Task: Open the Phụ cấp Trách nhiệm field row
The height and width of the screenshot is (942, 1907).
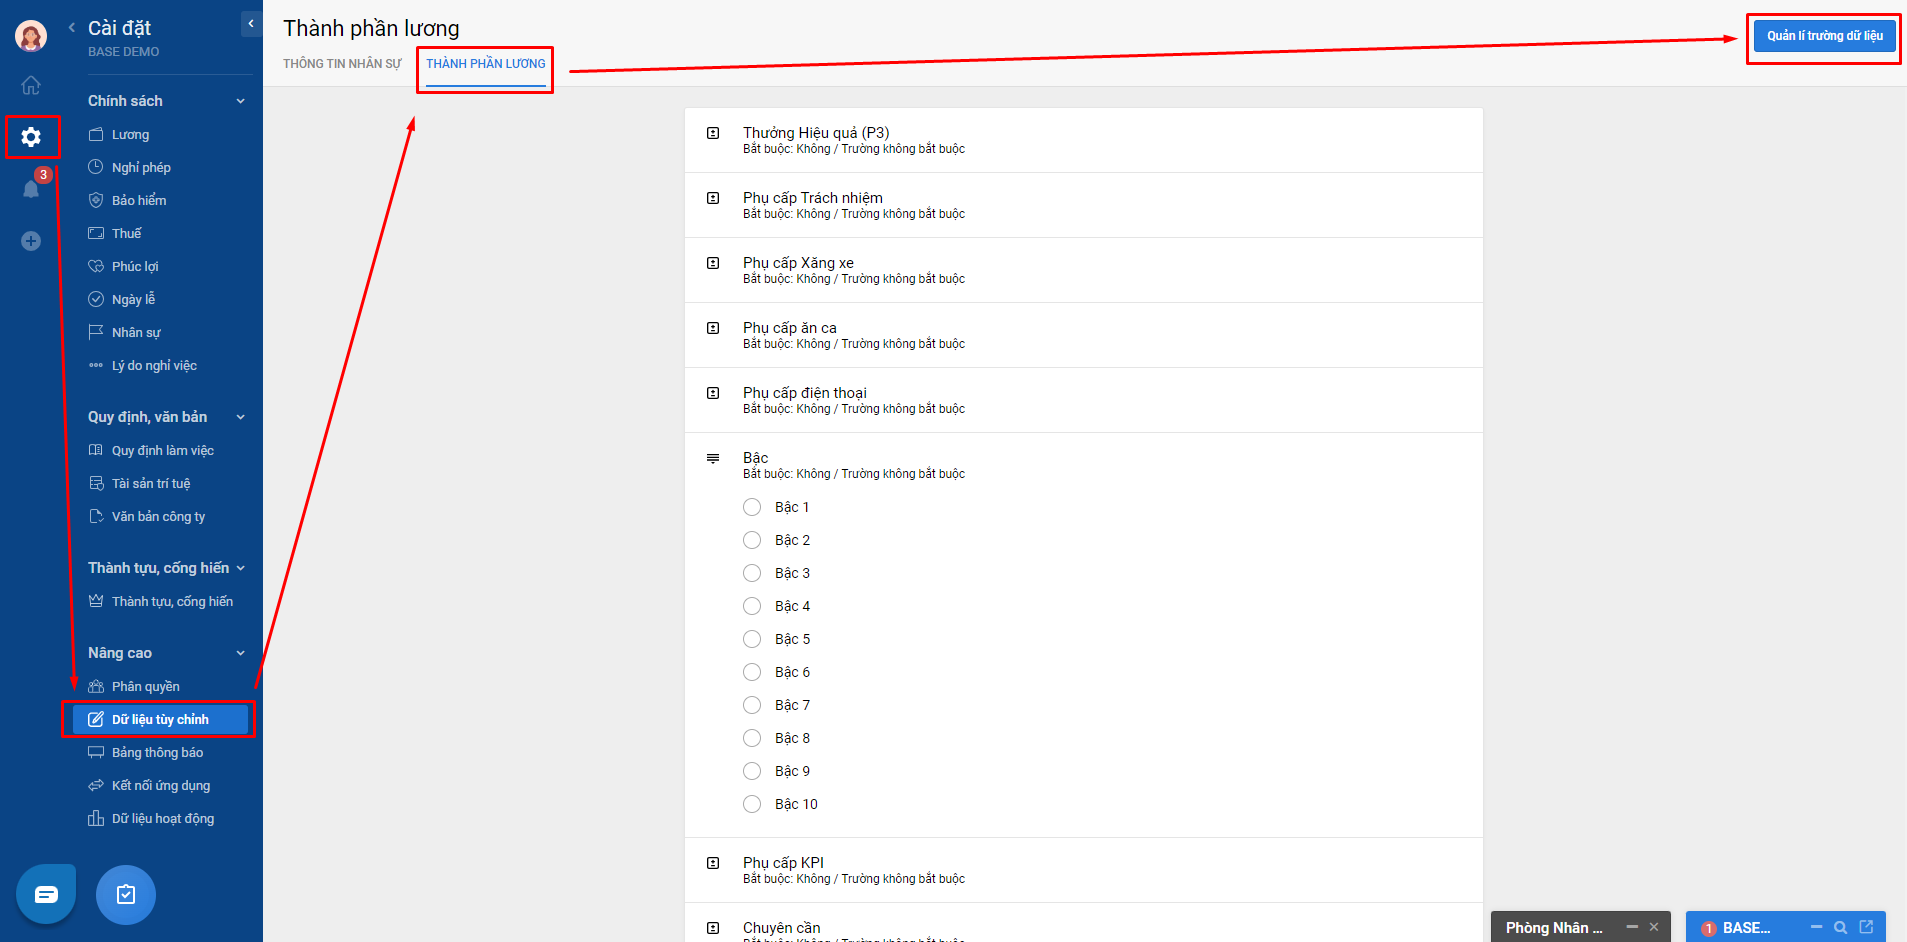Action: pyautogui.click(x=1083, y=205)
